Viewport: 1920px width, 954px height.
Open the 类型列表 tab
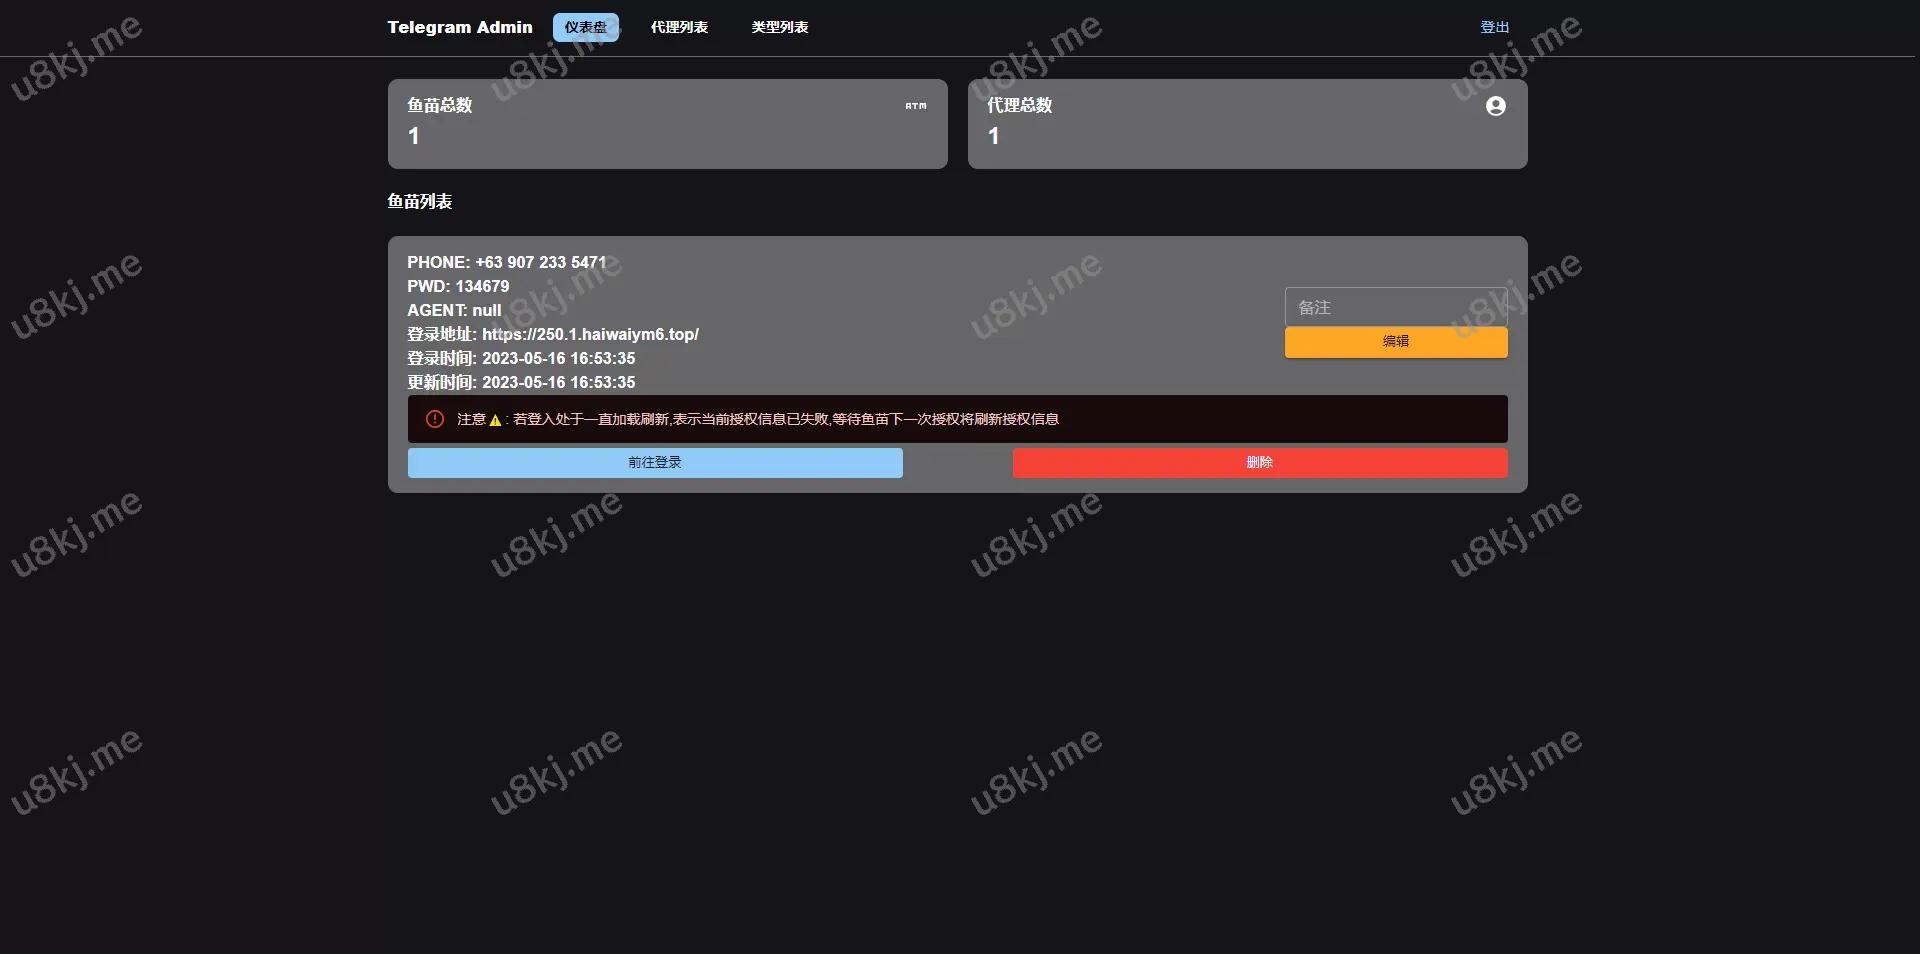click(780, 28)
